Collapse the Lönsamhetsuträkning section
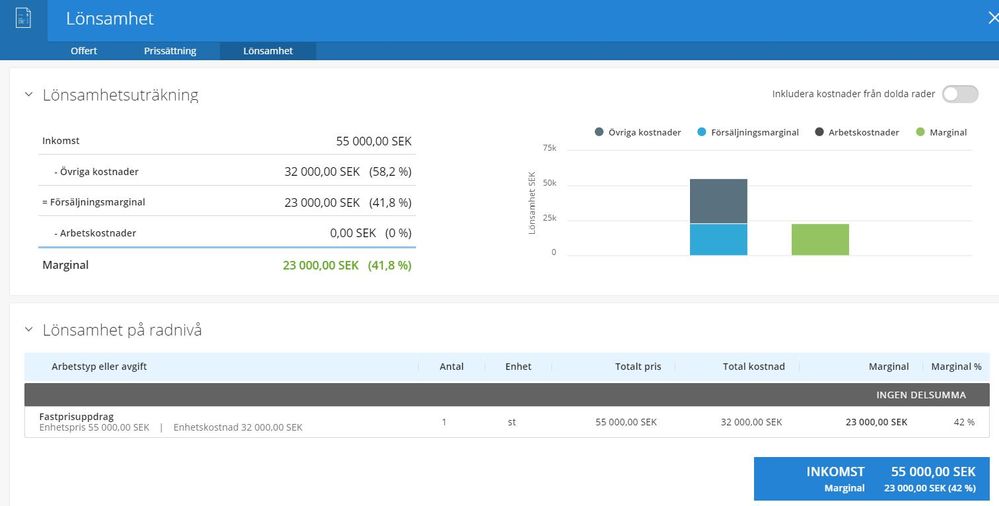Screen dimensions: 999x506 29,95
